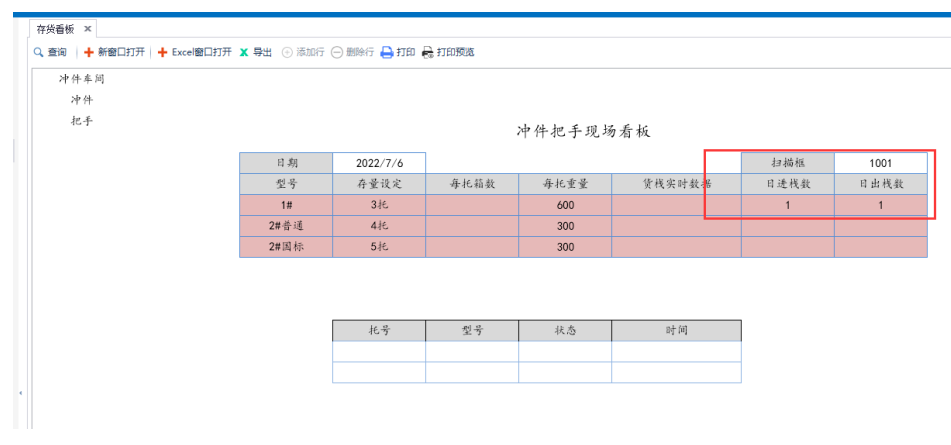Click the 1# model row cell
The height and width of the screenshot is (445, 951).
pyautogui.click(x=286, y=205)
